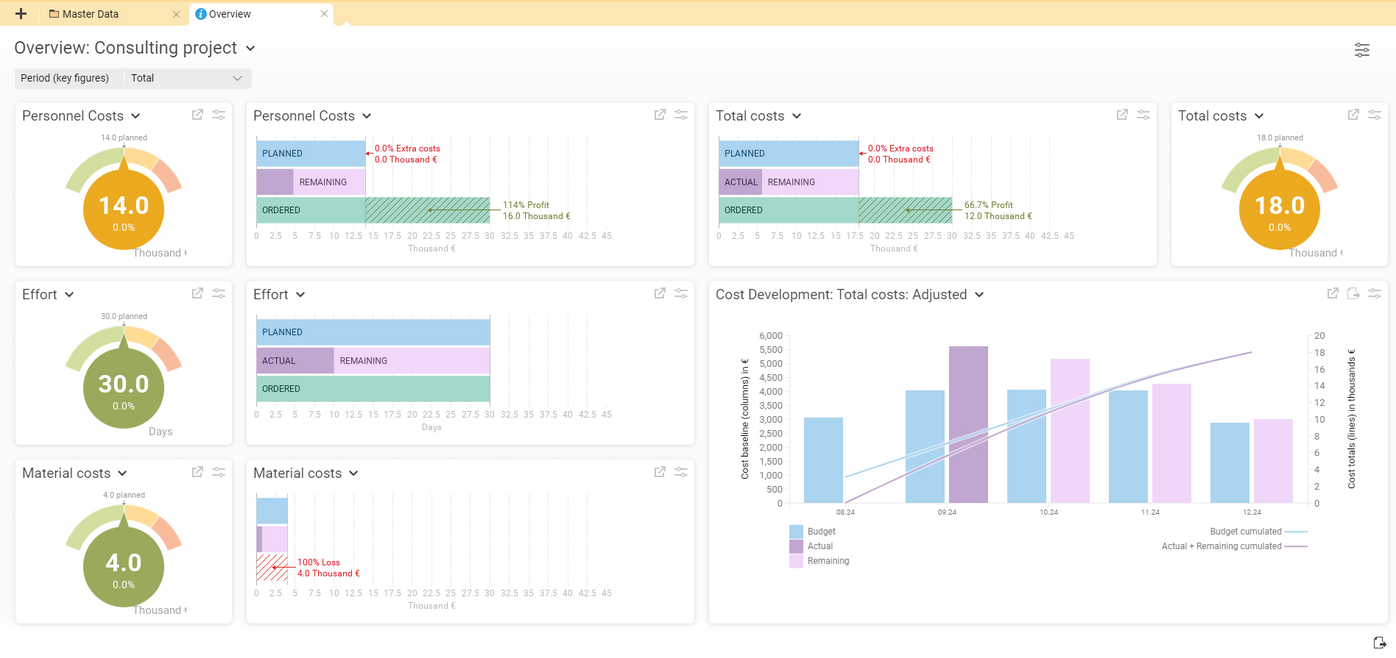Screen dimensions: 1396x658
Task: Open settings of the Effort bar chart widget
Action: click(681, 293)
